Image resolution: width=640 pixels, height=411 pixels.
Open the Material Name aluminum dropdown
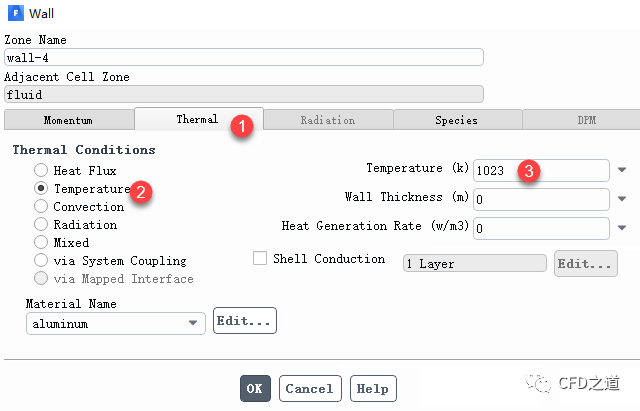tap(116, 323)
